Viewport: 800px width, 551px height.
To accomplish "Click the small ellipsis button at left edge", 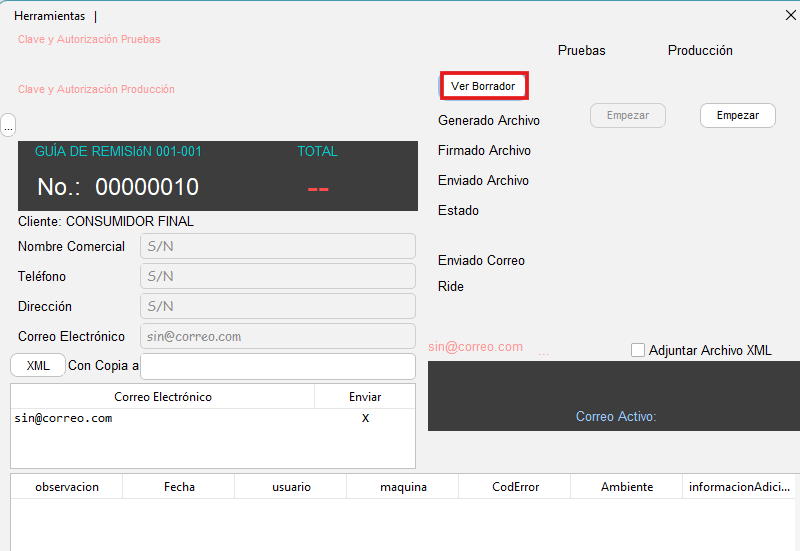I will click(x=8, y=126).
